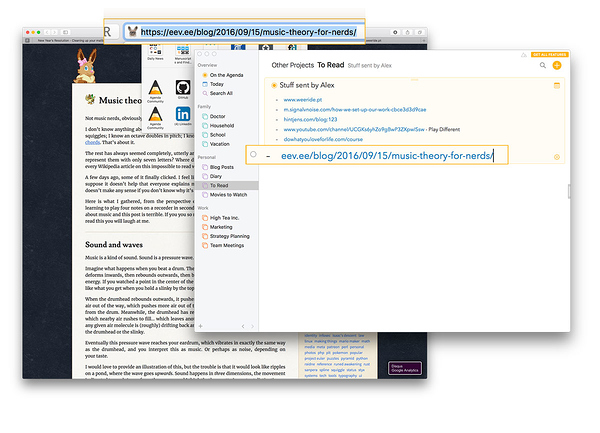Open the Movies to Watch project
The height and width of the screenshot is (433, 600).
click(228, 195)
